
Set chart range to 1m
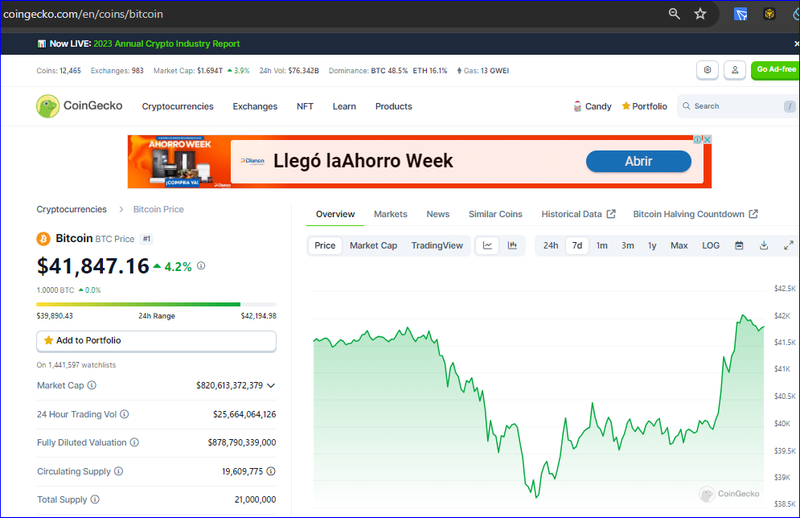point(602,245)
